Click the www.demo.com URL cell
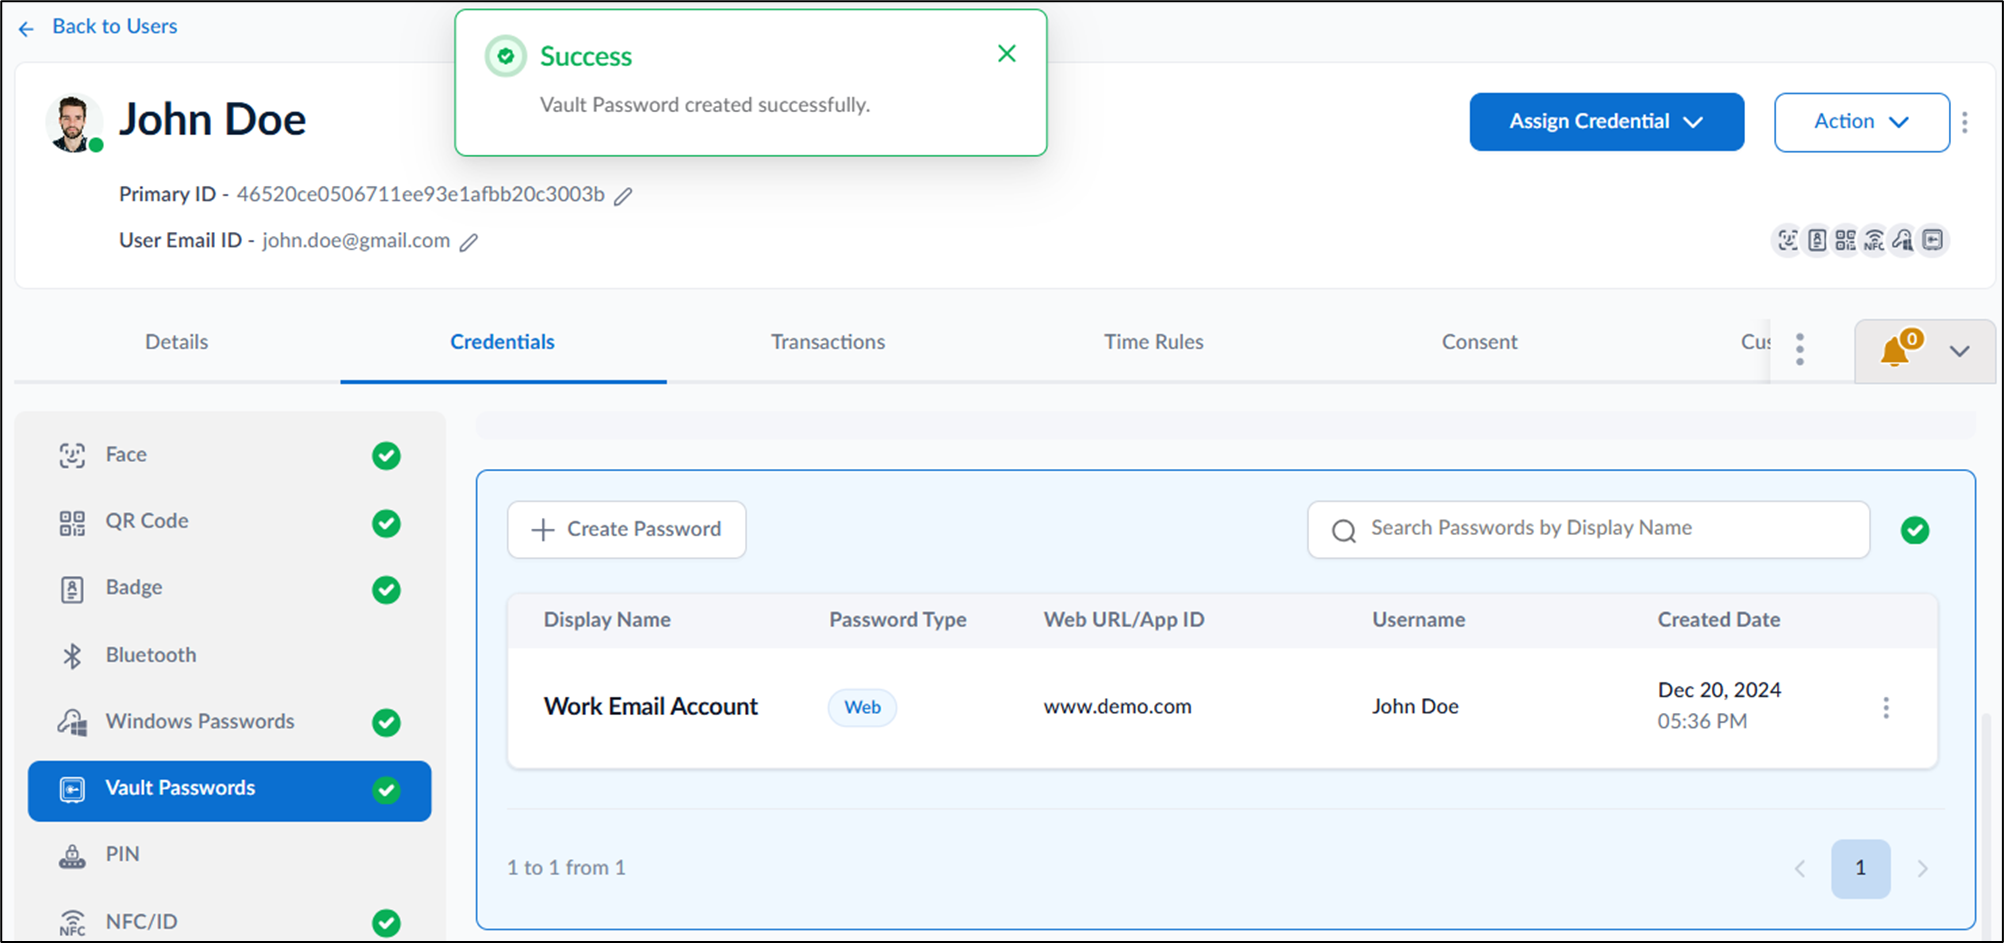Screen dimensions: 2004x943 pyautogui.click(x=1118, y=707)
